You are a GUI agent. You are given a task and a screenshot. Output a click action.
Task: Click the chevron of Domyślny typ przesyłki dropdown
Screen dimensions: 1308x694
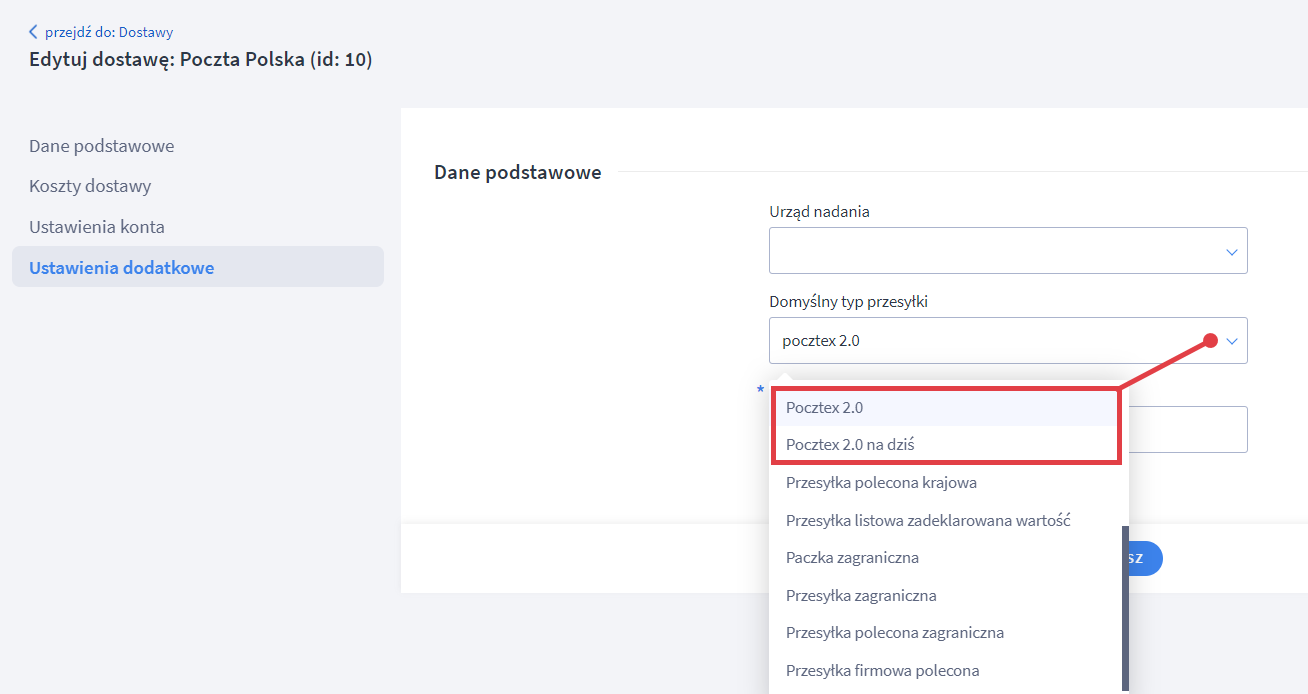1232,341
